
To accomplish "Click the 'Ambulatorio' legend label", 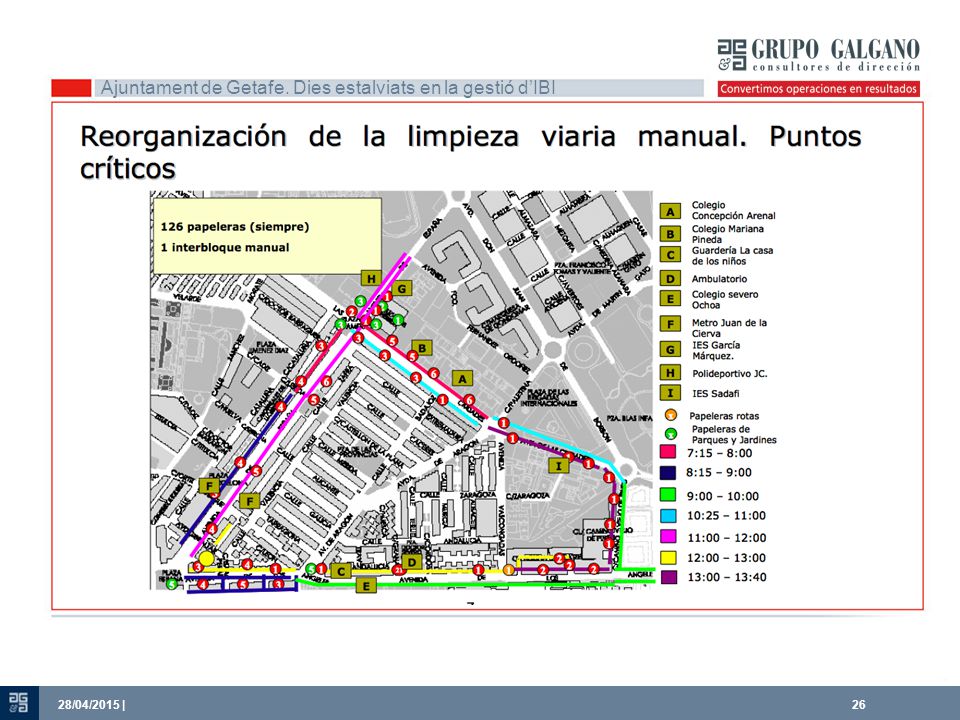I will point(719,279).
